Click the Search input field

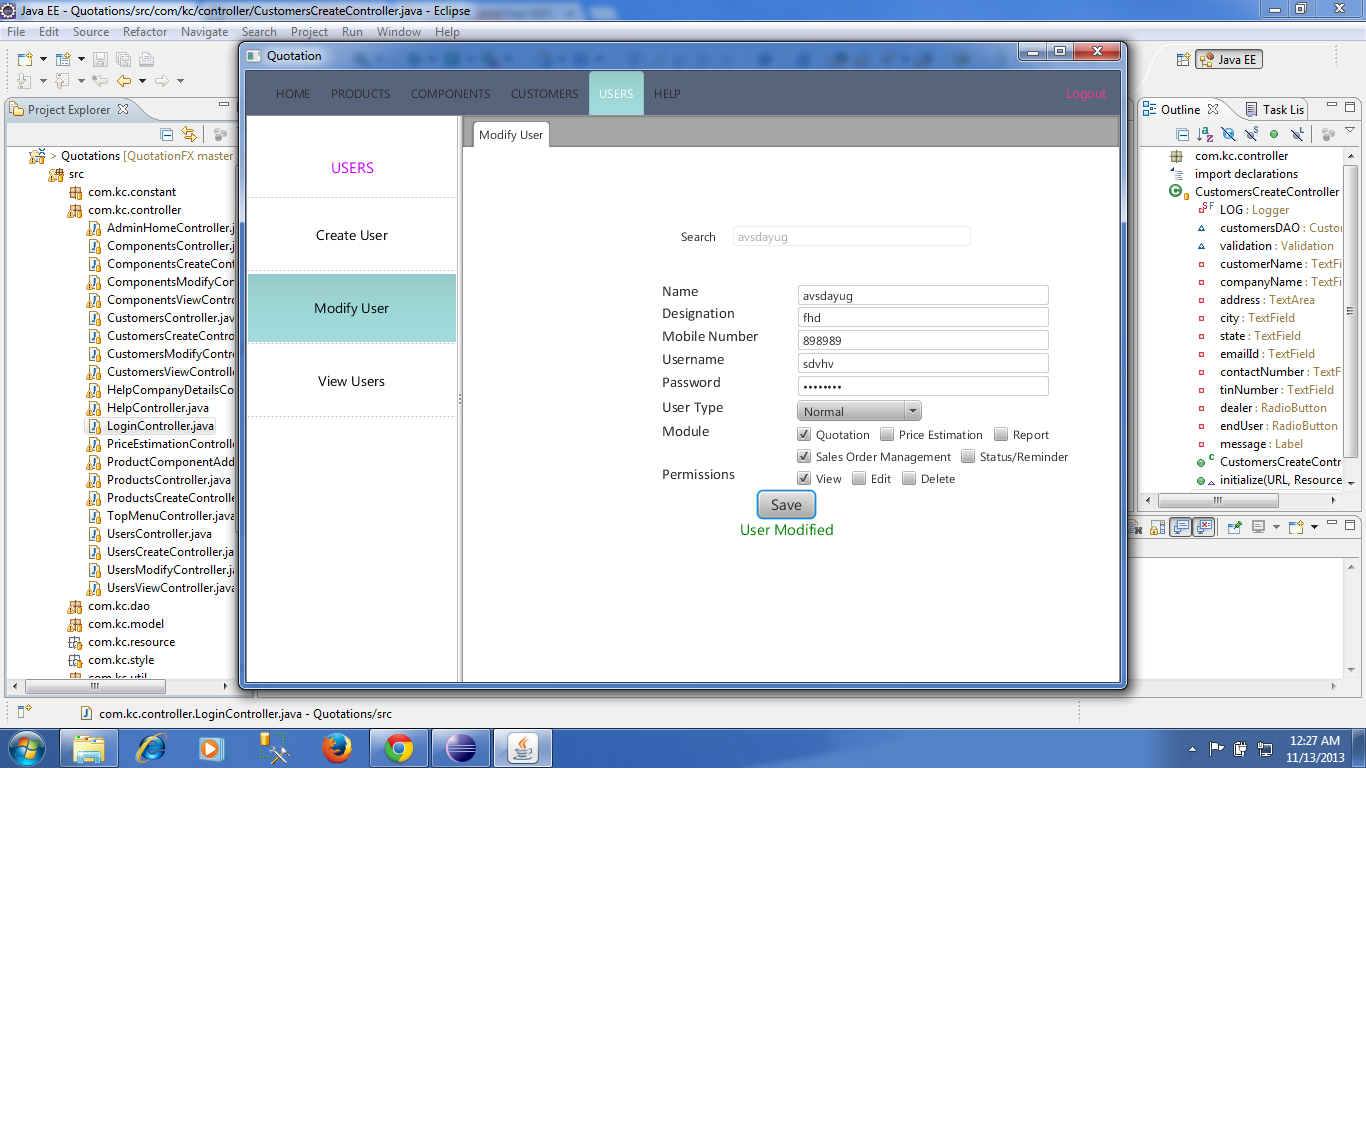pos(852,237)
